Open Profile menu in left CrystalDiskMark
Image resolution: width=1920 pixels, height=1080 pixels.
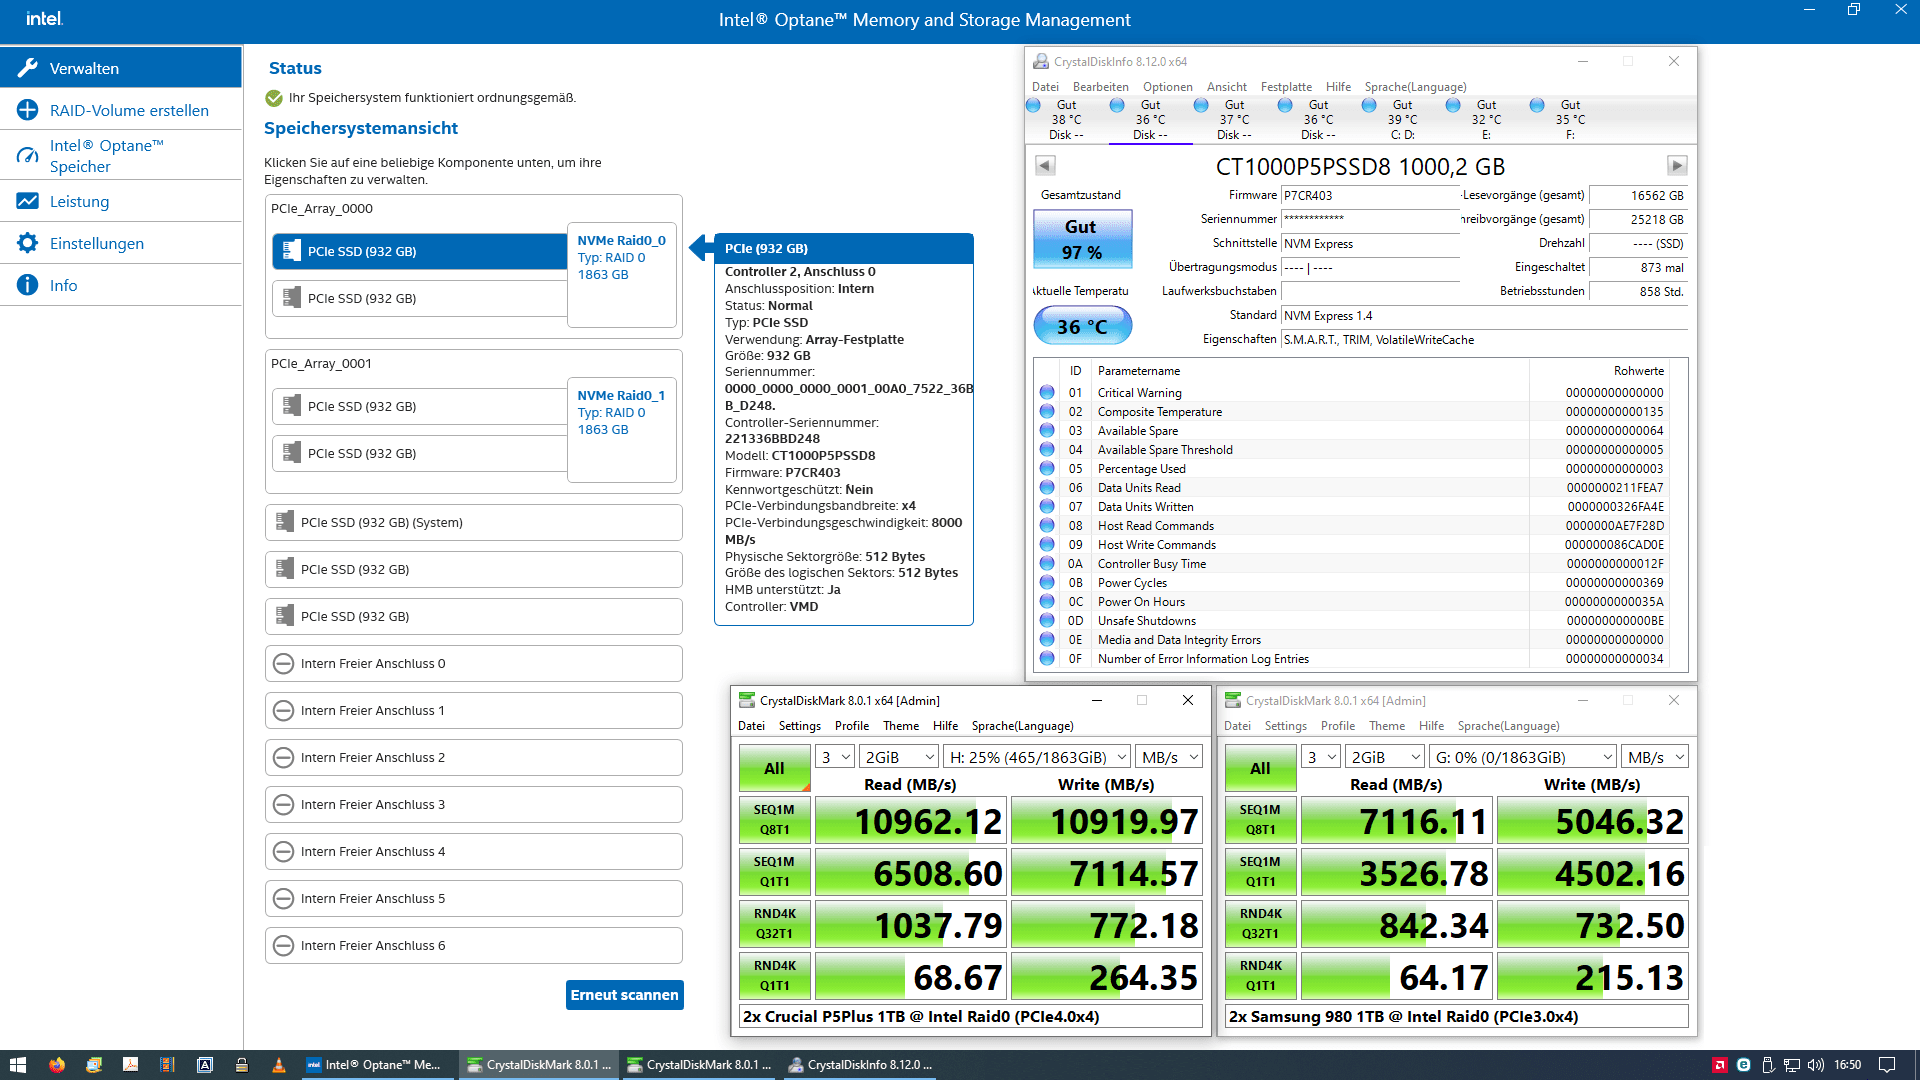[x=851, y=726]
